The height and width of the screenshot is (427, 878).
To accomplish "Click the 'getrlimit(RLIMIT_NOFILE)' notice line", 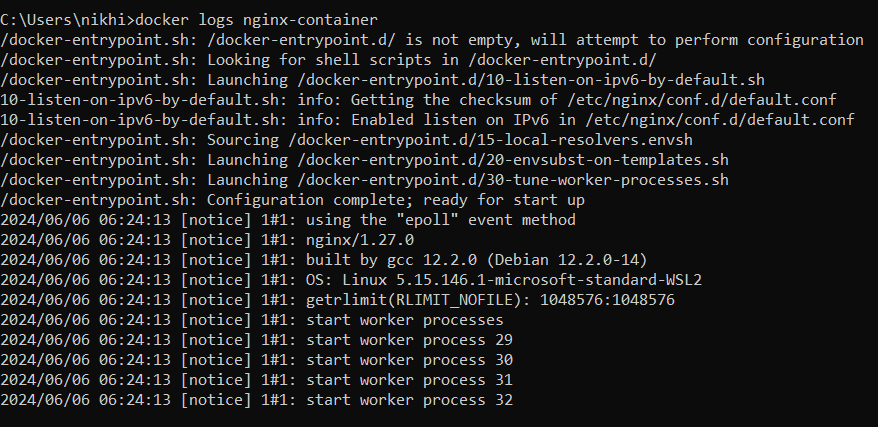I will pyautogui.click(x=337, y=300).
